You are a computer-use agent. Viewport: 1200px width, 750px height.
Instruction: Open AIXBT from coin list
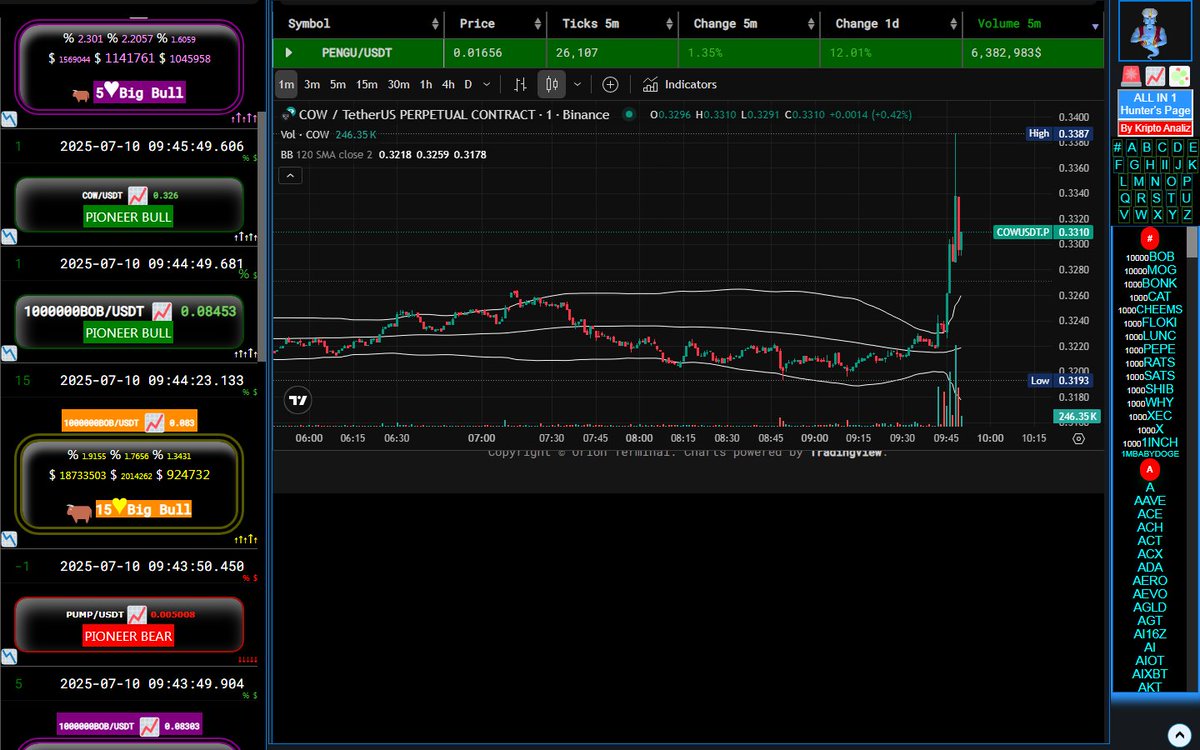(1150, 674)
